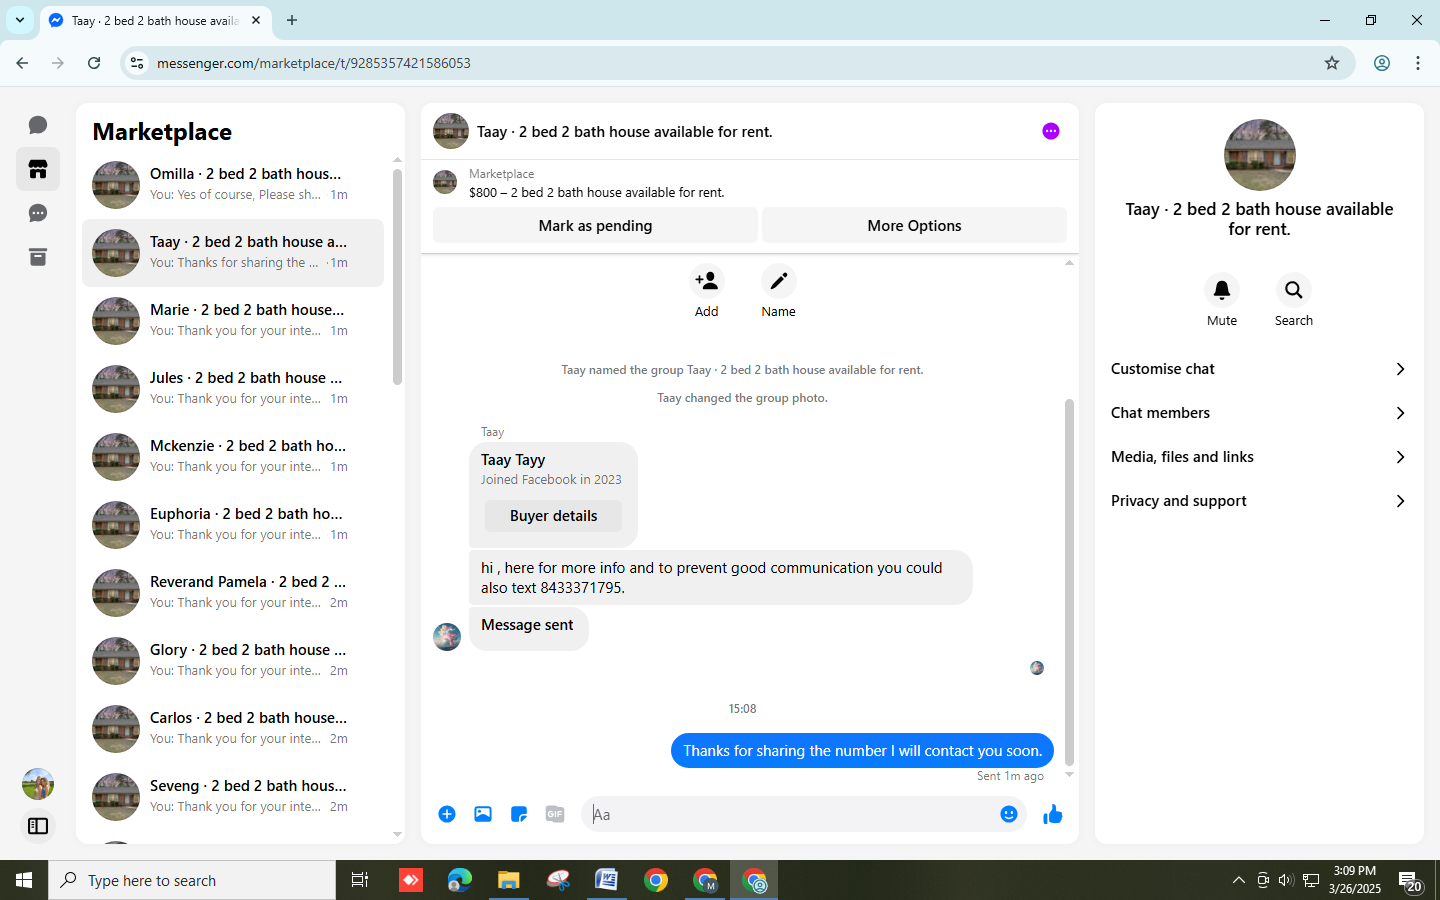The width and height of the screenshot is (1440, 900).
Task: Open the Marie conversation
Action: [x=233, y=321]
